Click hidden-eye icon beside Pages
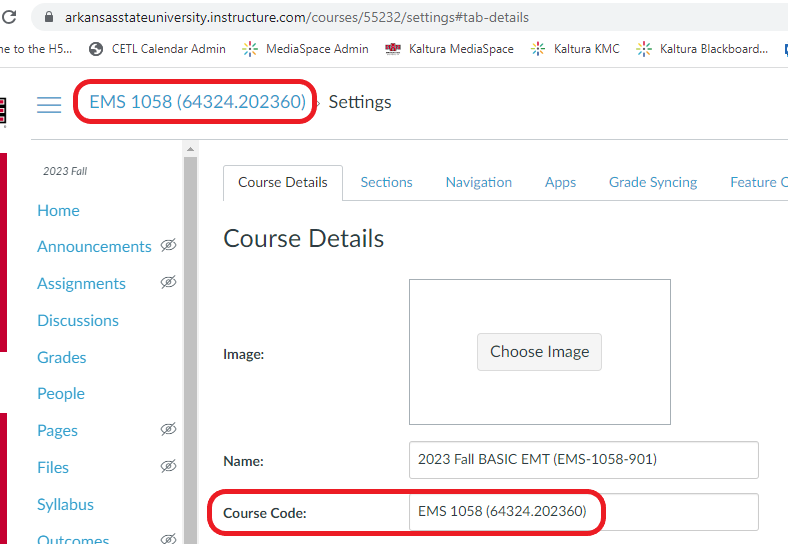The image size is (788, 544). 168,429
